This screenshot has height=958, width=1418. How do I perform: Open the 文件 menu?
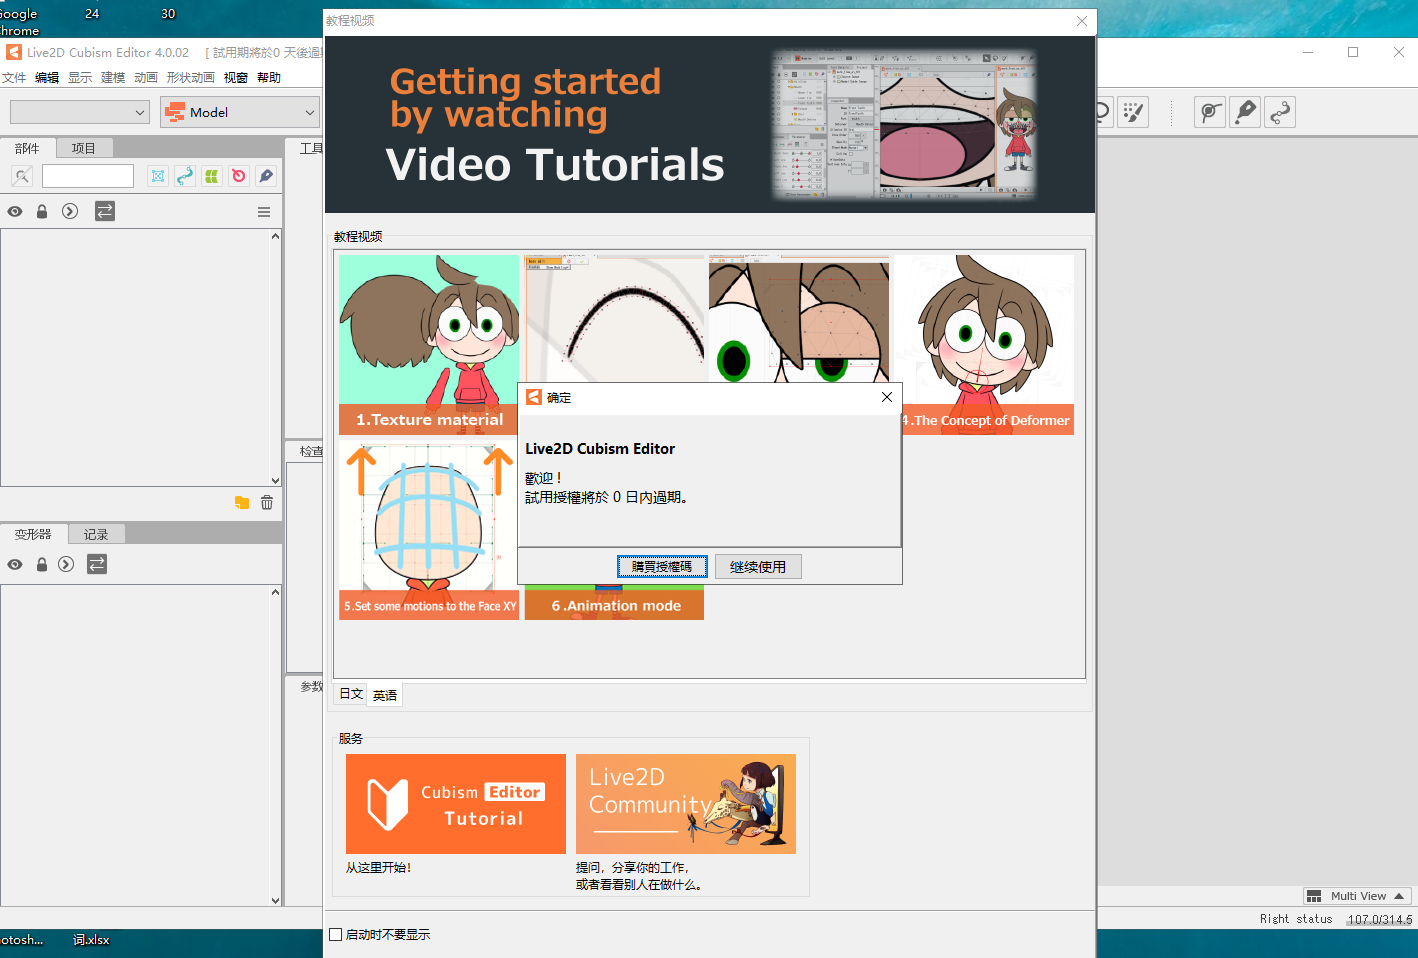[x=14, y=77]
